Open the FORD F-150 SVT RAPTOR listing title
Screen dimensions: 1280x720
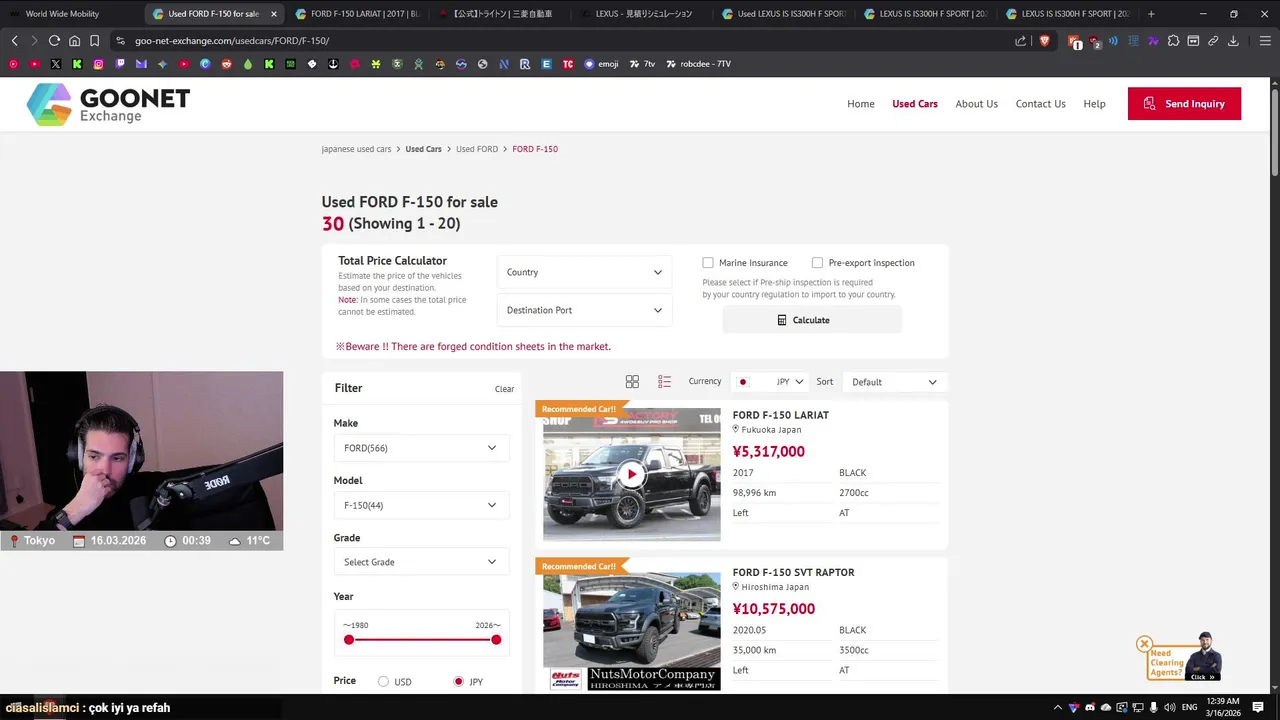(x=793, y=572)
